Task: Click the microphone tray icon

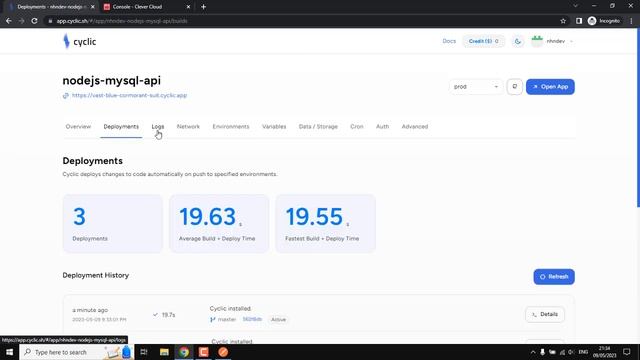Action: click(542, 352)
